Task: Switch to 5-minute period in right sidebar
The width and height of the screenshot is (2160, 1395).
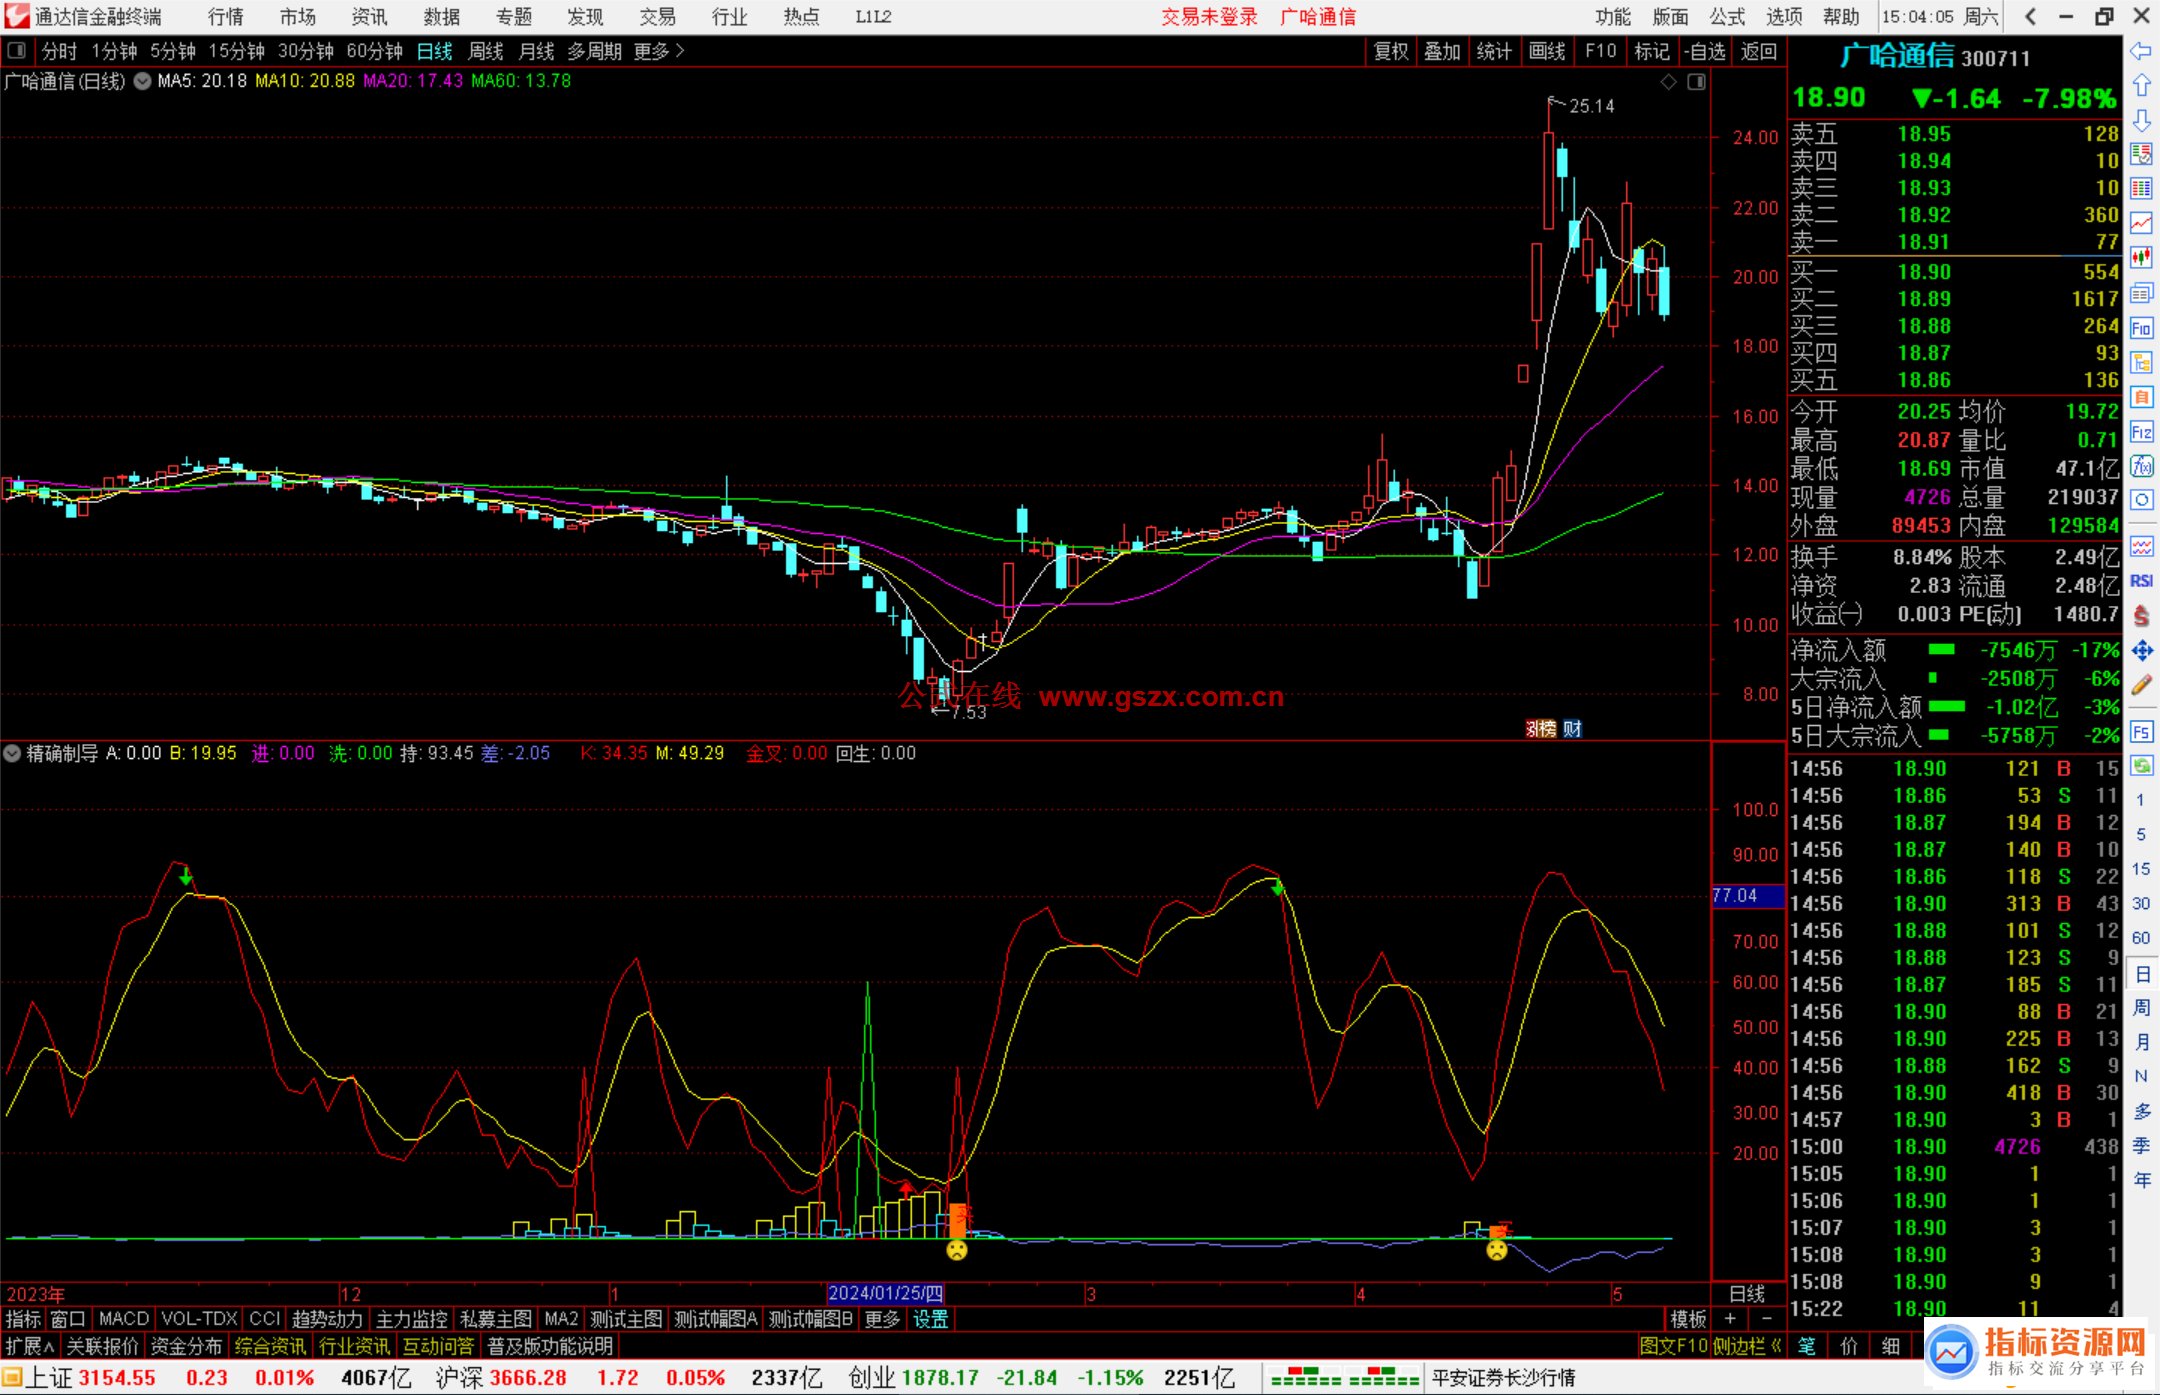Action: pyautogui.click(x=2141, y=834)
